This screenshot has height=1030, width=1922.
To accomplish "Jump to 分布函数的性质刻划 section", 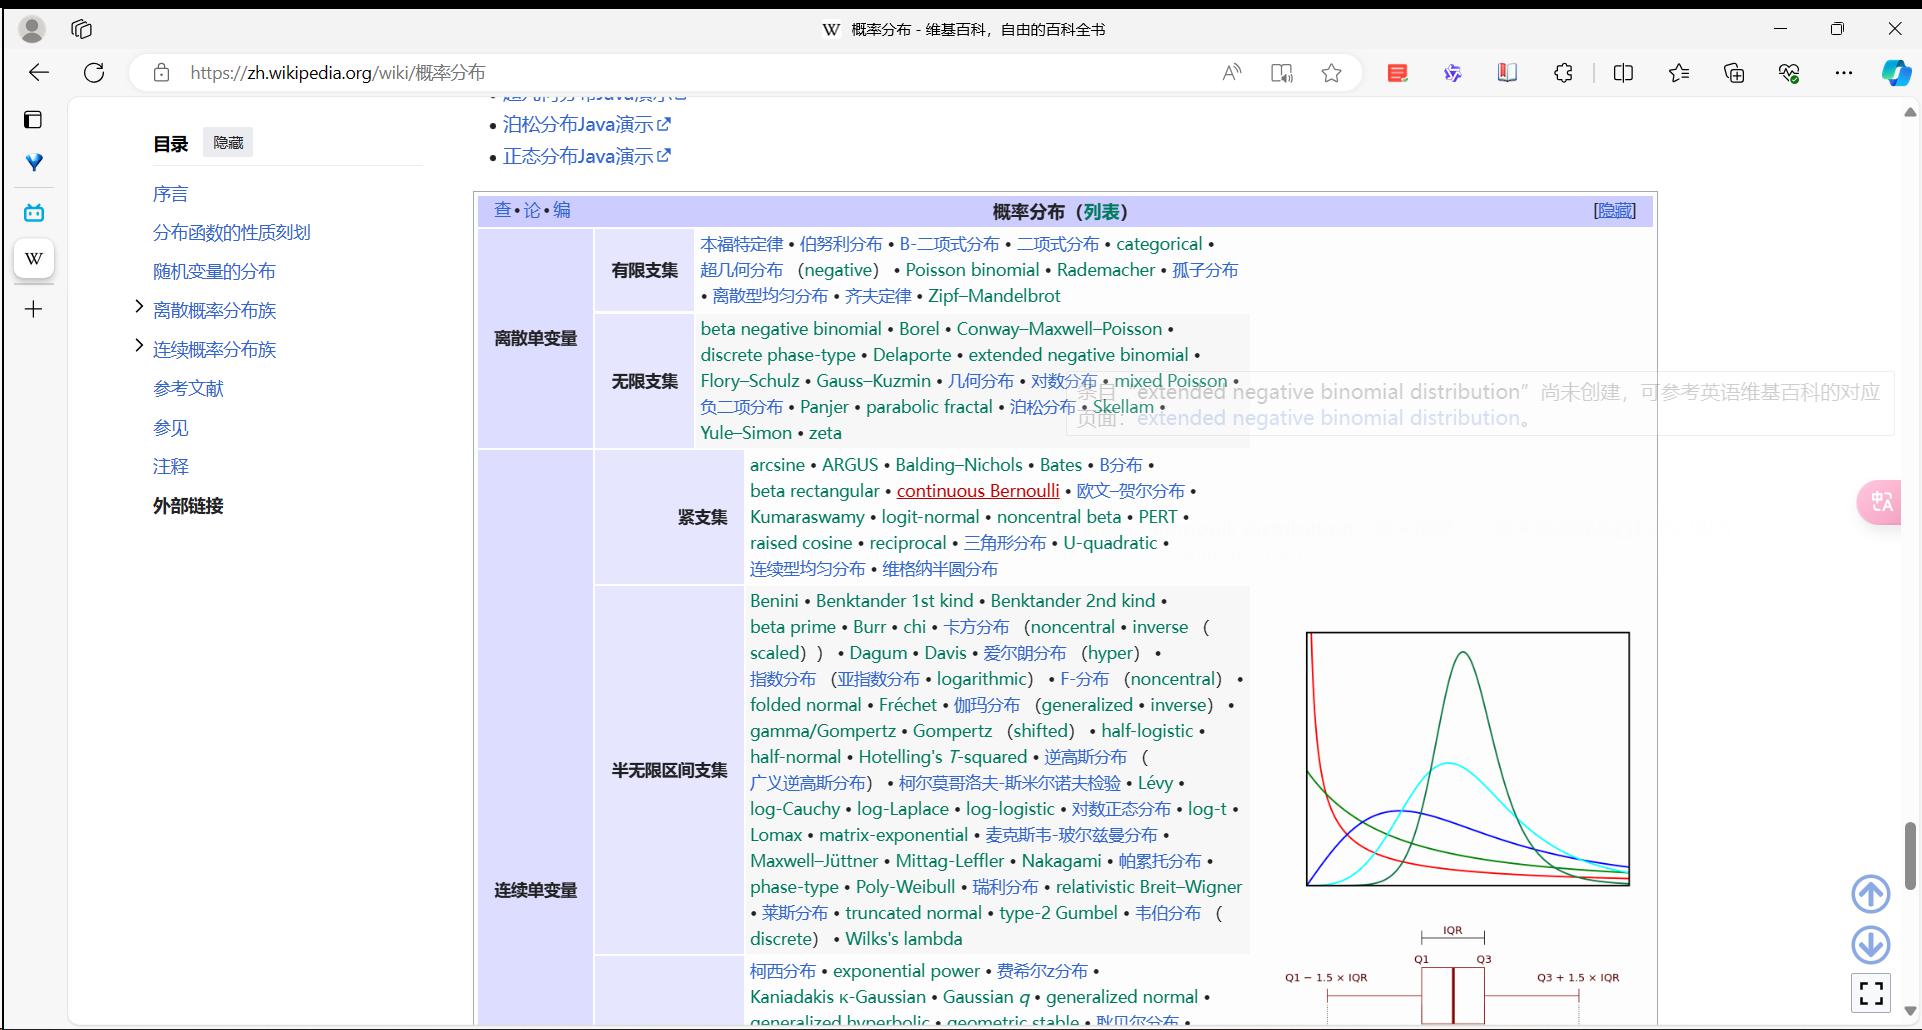I will (231, 232).
